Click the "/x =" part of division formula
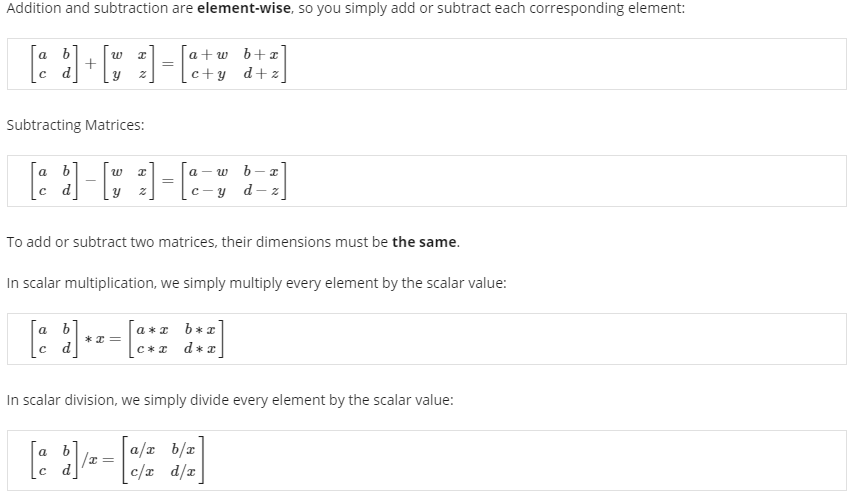Screen dimensions: 858x495 tap(95, 456)
